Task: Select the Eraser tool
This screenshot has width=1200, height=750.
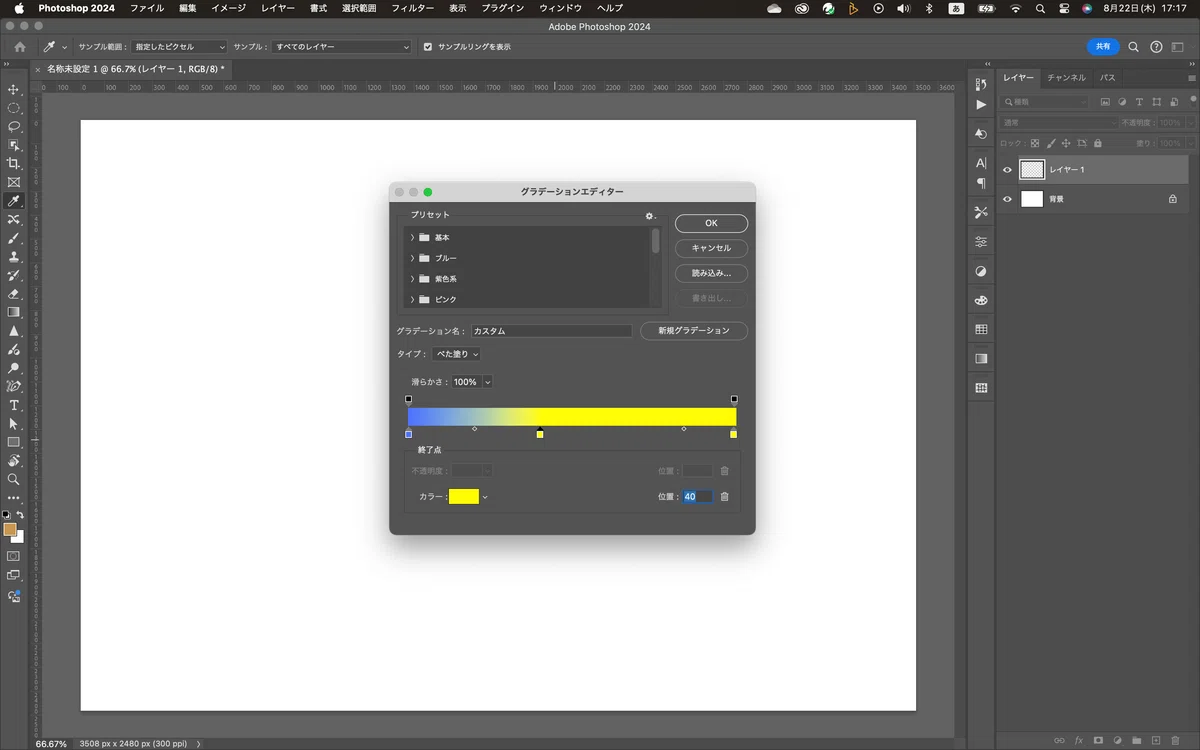Action: 14,294
